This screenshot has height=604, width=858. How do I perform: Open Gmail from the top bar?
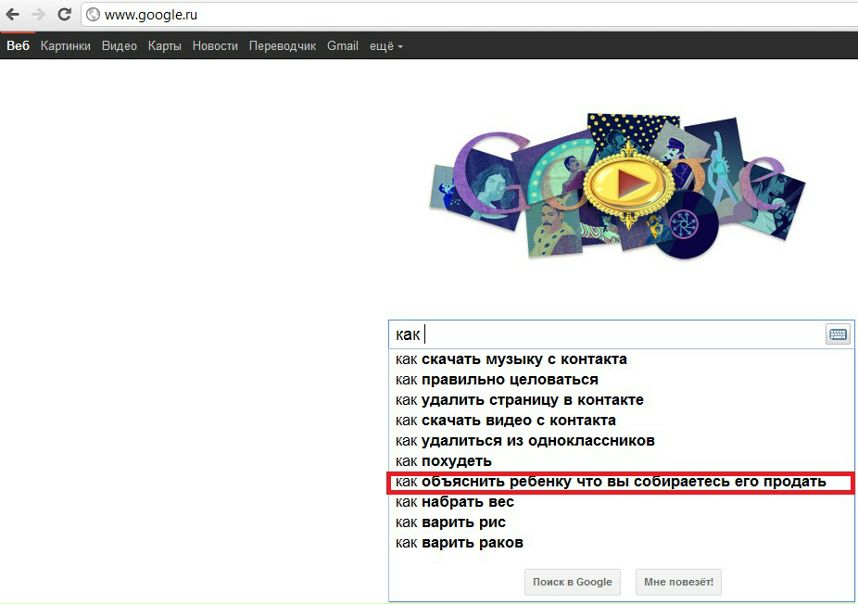point(342,46)
